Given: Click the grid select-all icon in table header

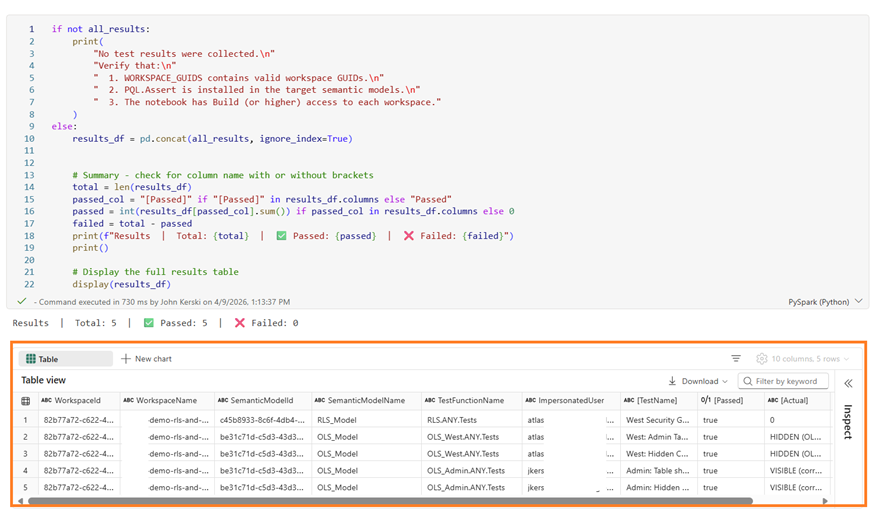Looking at the screenshot, I should [x=26, y=401].
